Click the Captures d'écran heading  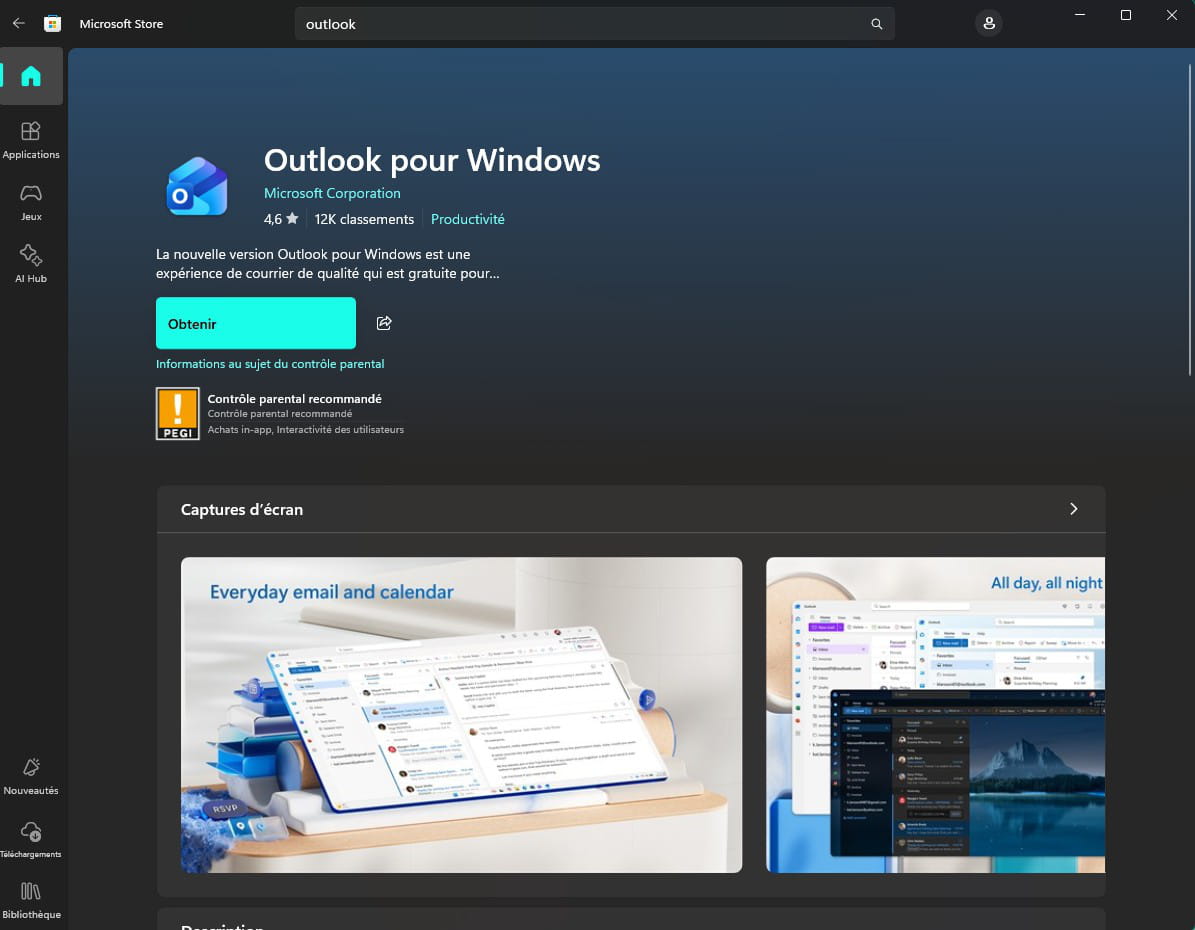[x=242, y=510]
